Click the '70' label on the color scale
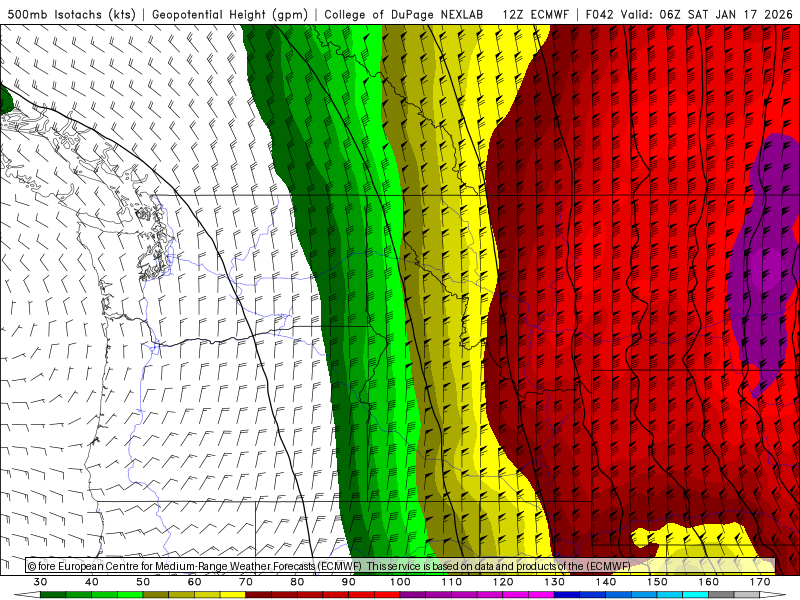 click(x=246, y=582)
